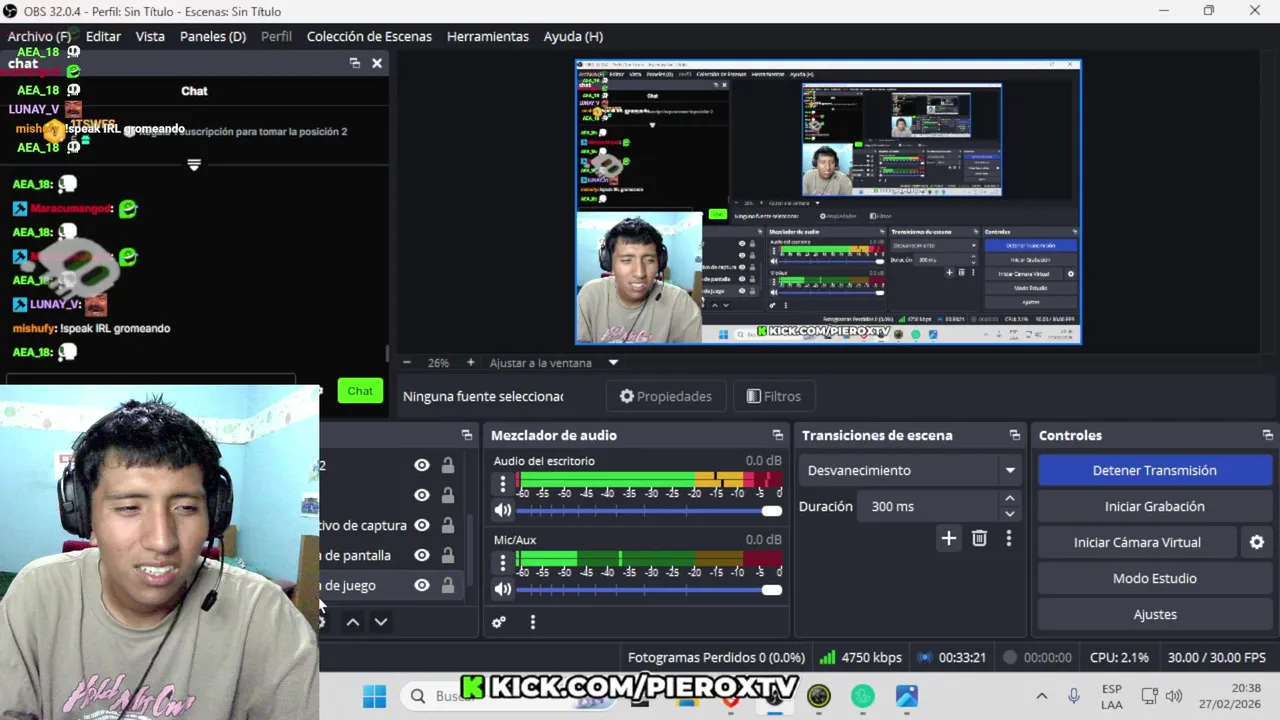Viewport: 1280px width, 720px height.
Task: Click the taskbar microphone tray icon
Action: coord(1074,696)
